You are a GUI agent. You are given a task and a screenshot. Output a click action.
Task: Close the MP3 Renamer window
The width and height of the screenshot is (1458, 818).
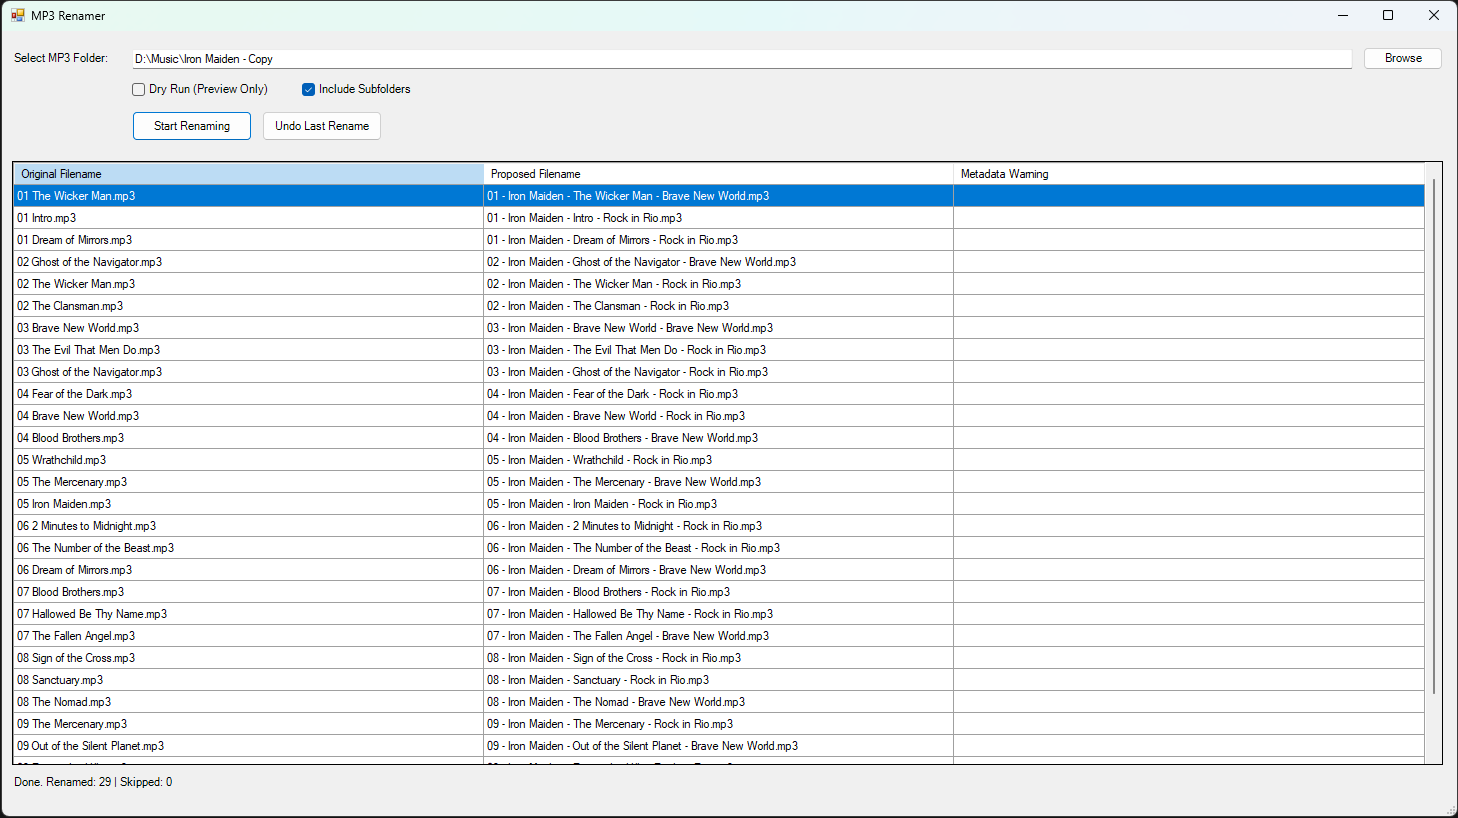point(1434,15)
